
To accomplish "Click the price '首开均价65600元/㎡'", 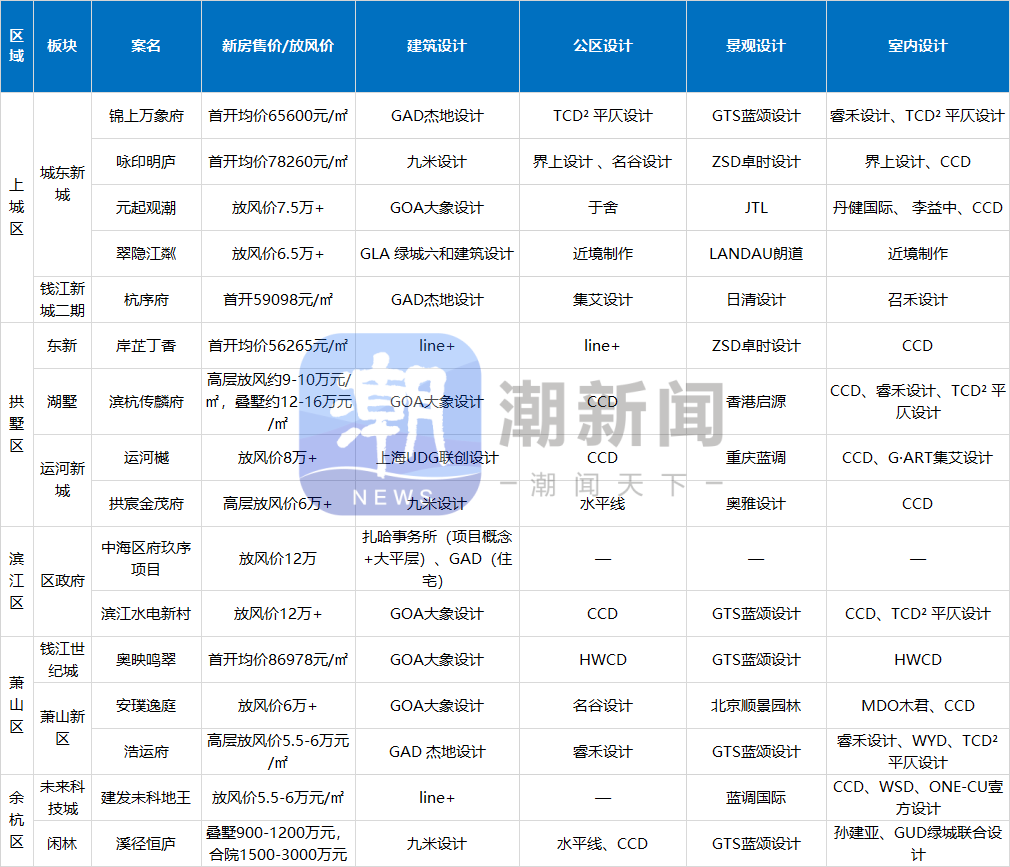I will tap(278, 116).
